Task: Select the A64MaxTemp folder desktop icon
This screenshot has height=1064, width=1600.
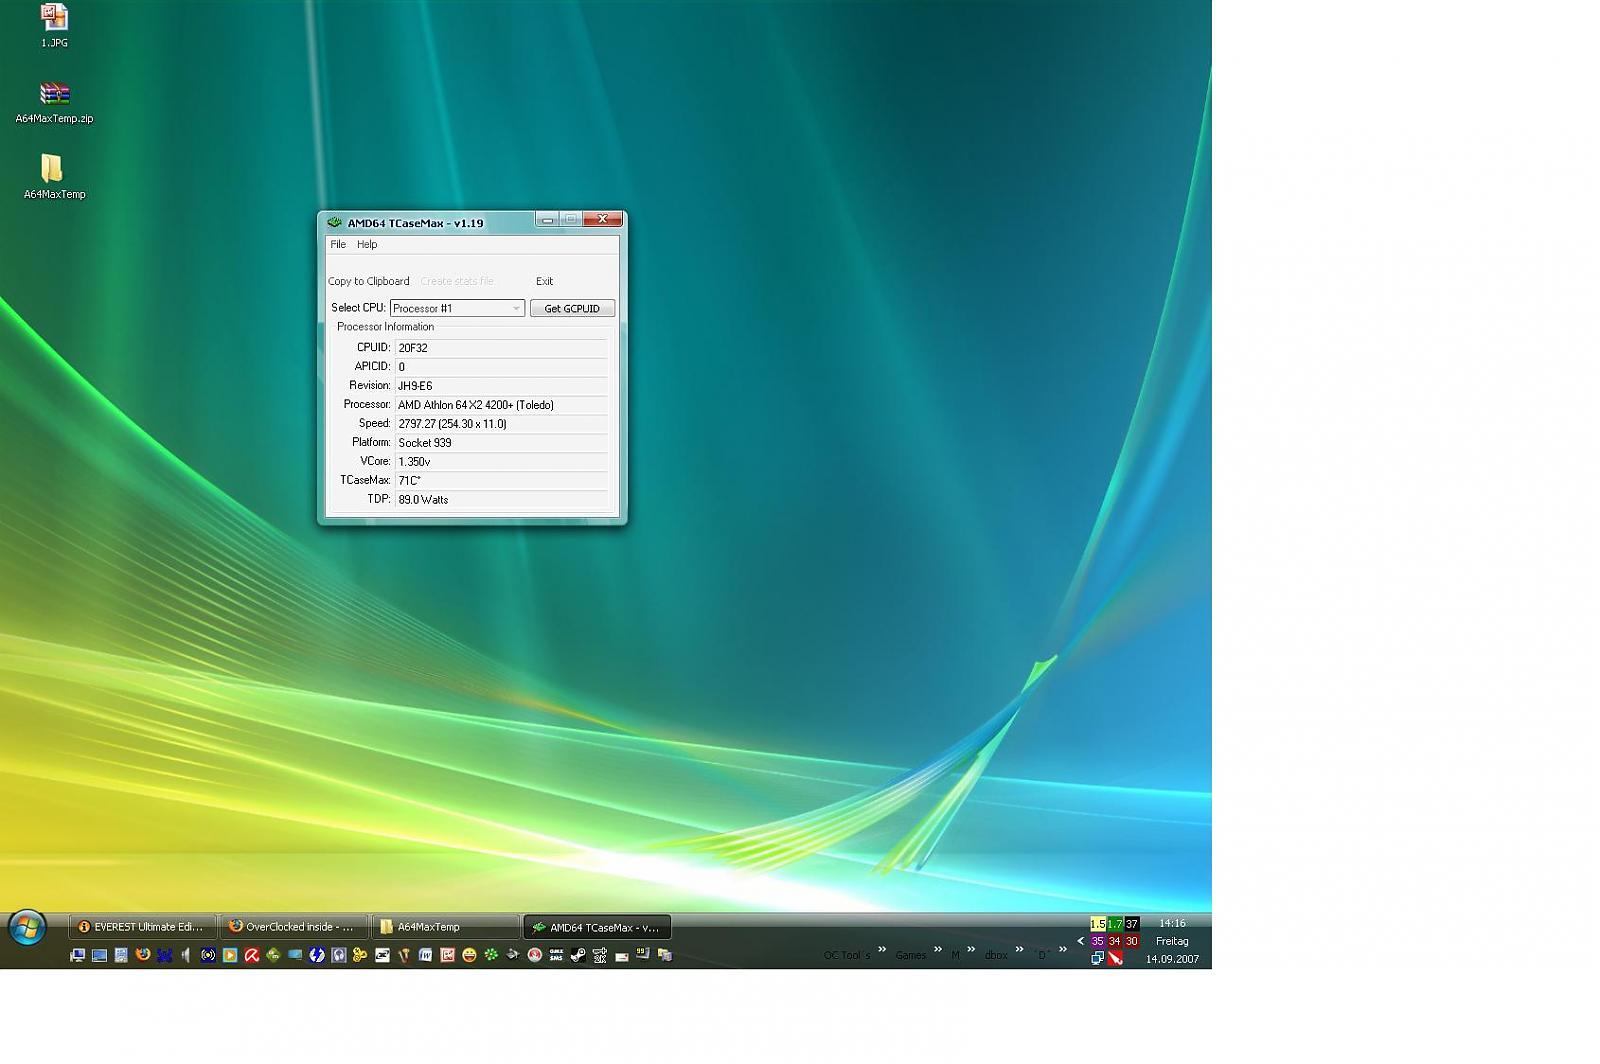Action: tap(54, 176)
